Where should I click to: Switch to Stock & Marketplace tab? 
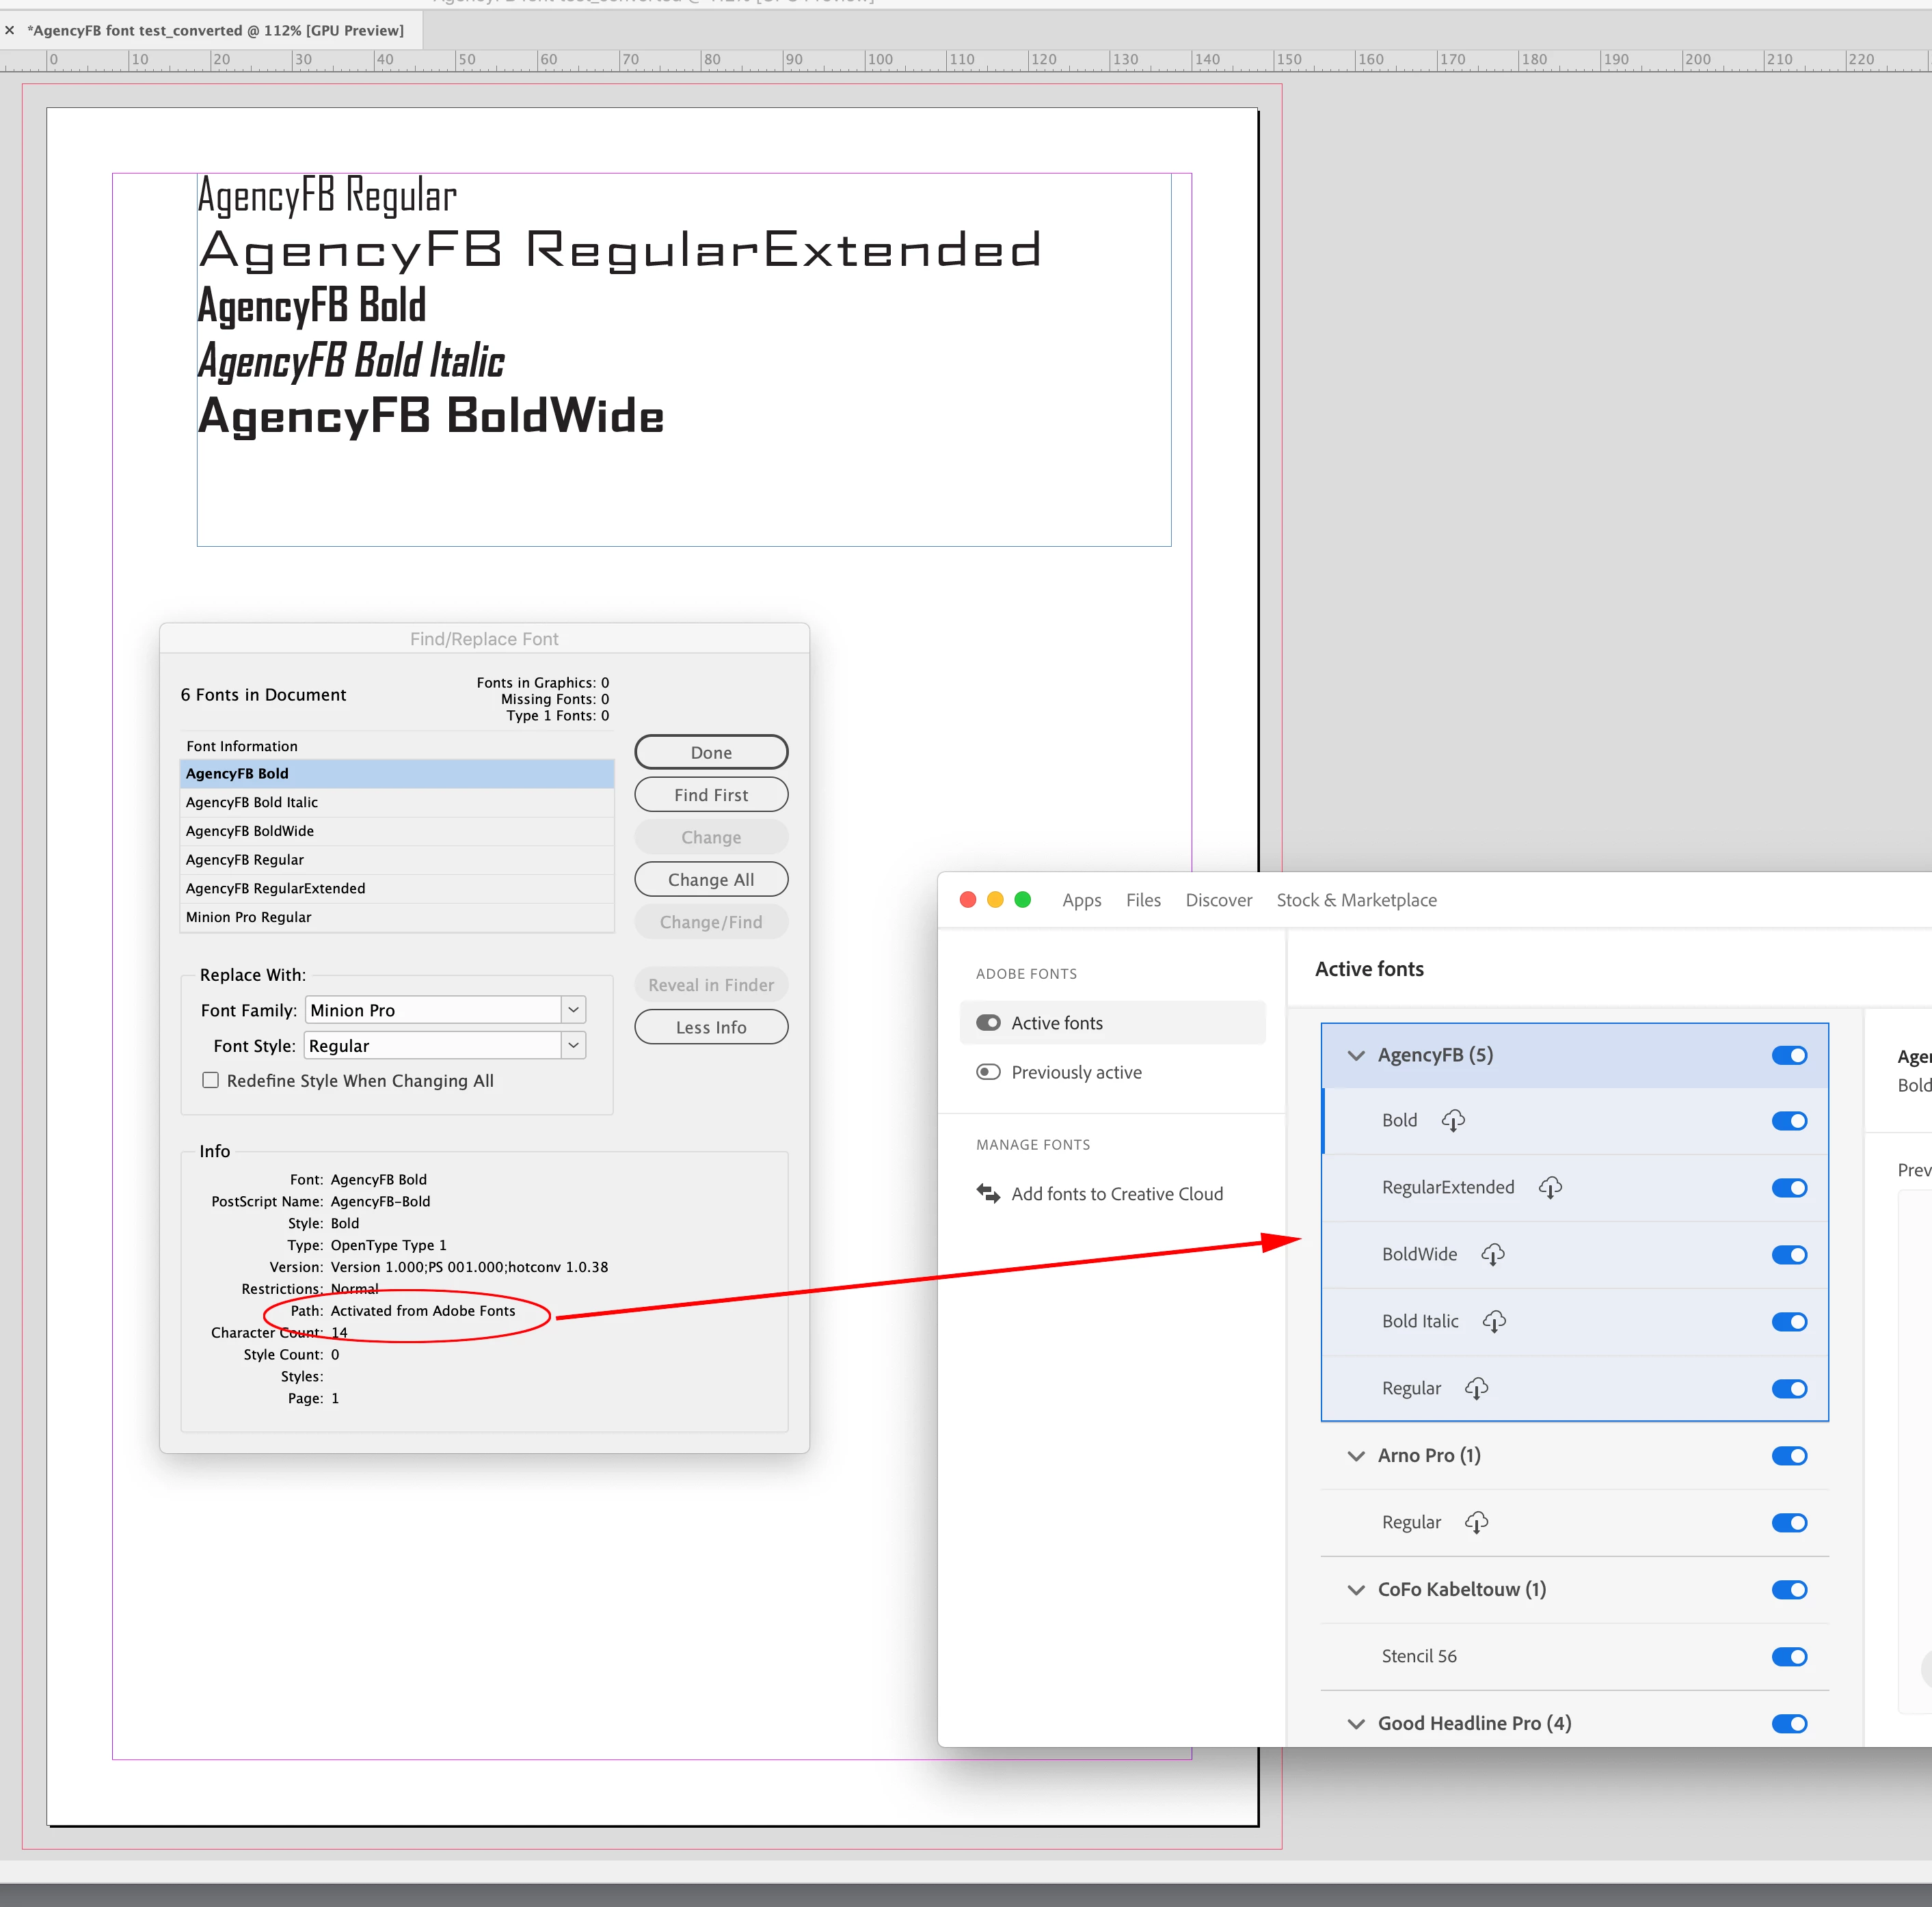1356,900
